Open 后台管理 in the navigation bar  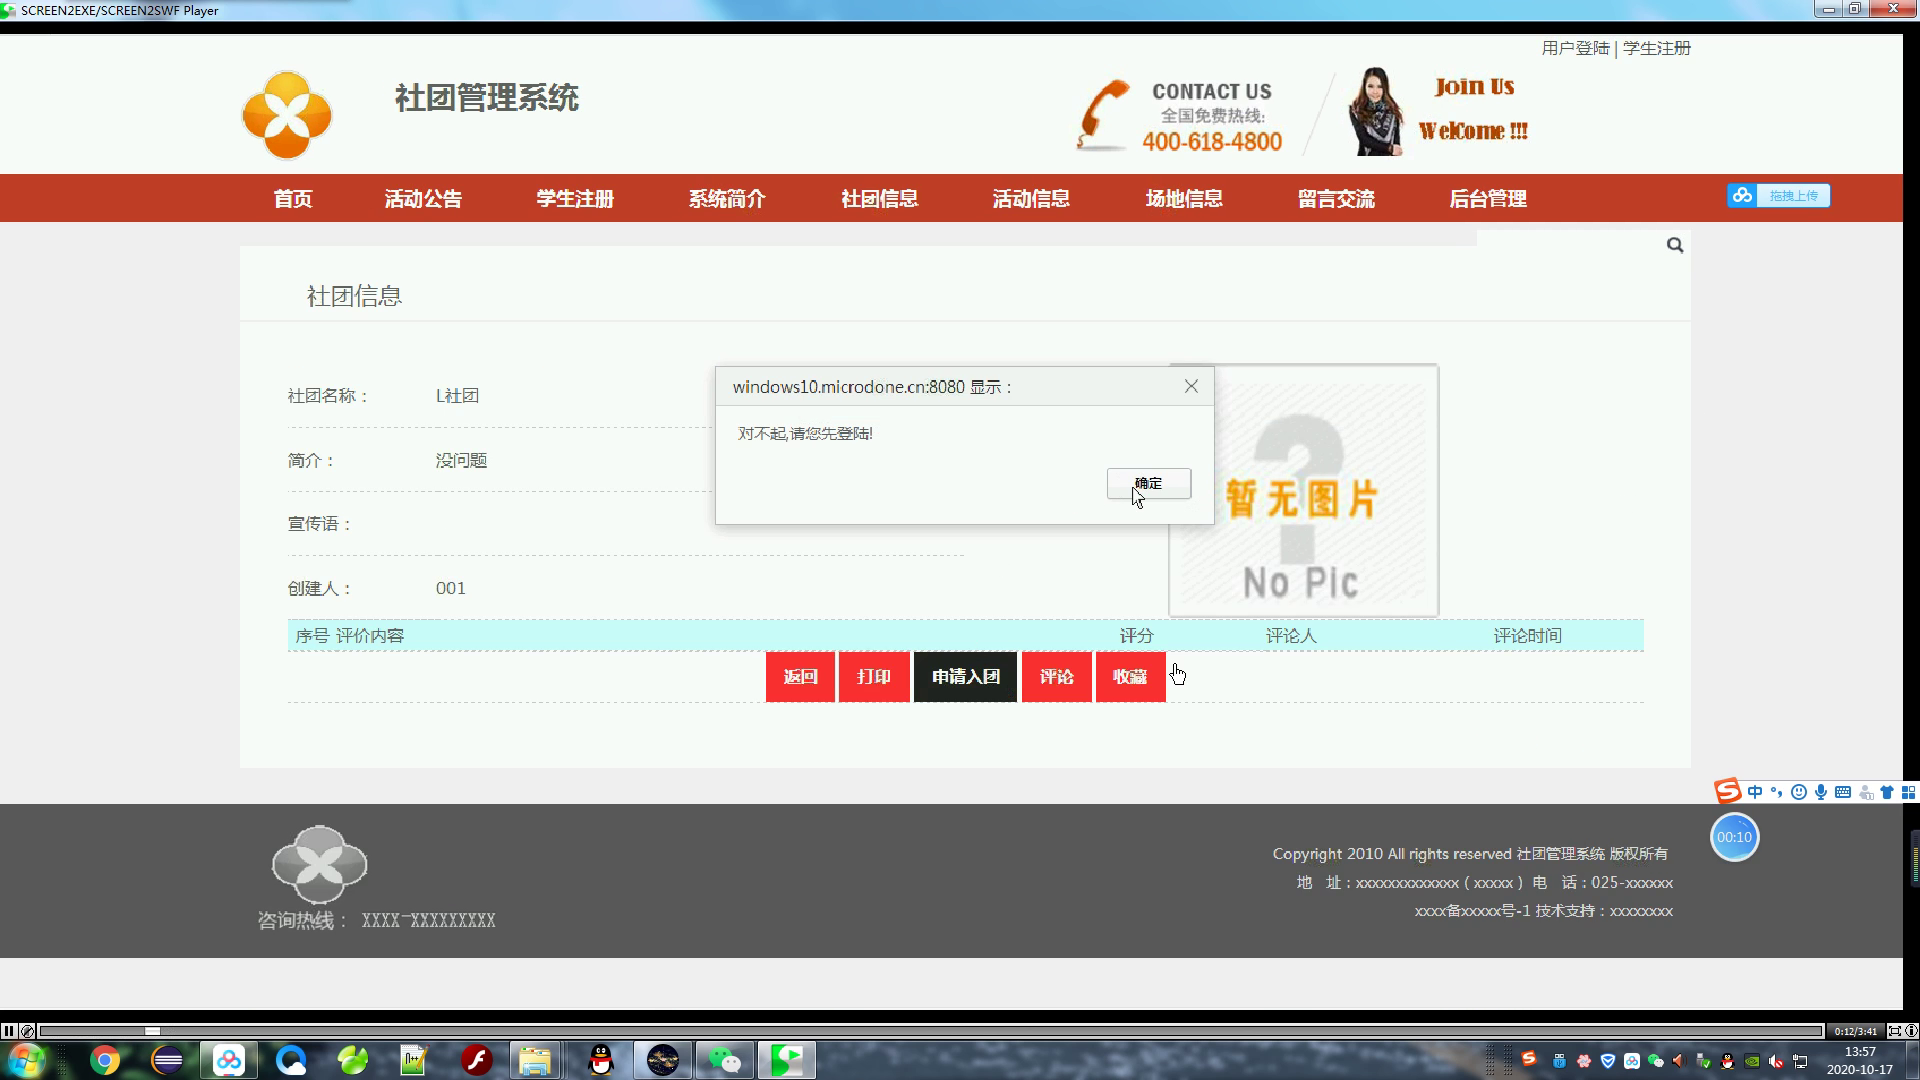(x=1488, y=198)
